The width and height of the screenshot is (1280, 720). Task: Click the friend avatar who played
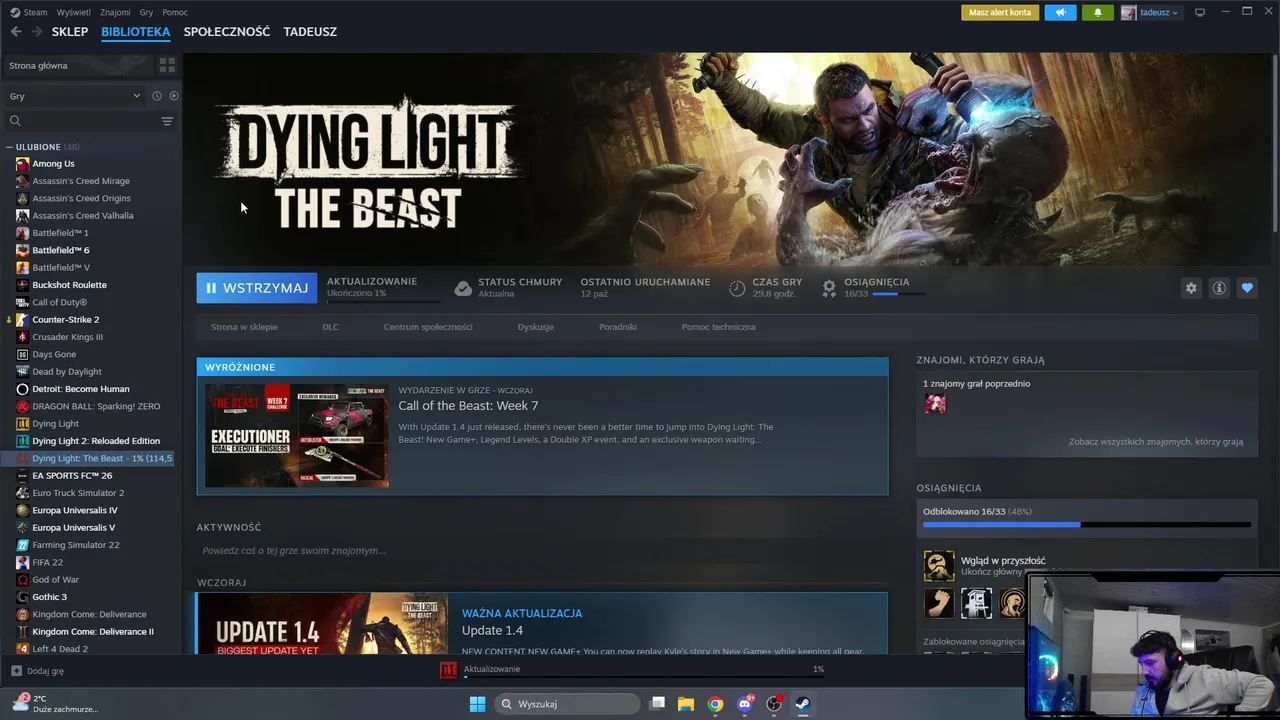935,403
